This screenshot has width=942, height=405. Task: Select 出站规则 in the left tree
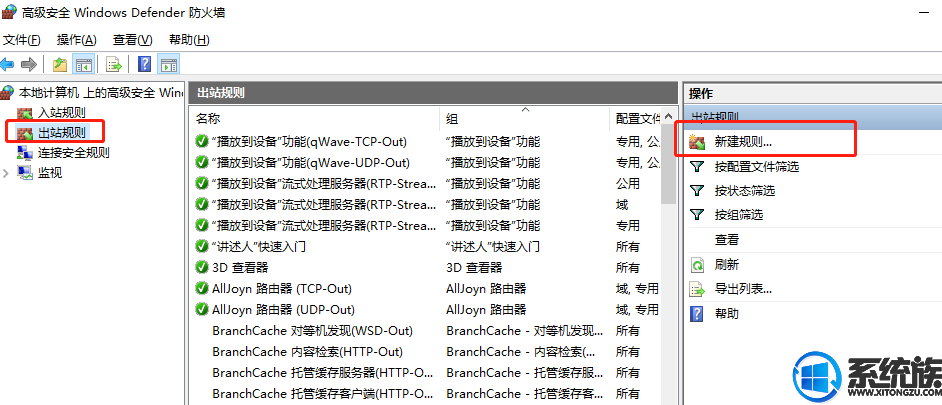[62, 132]
